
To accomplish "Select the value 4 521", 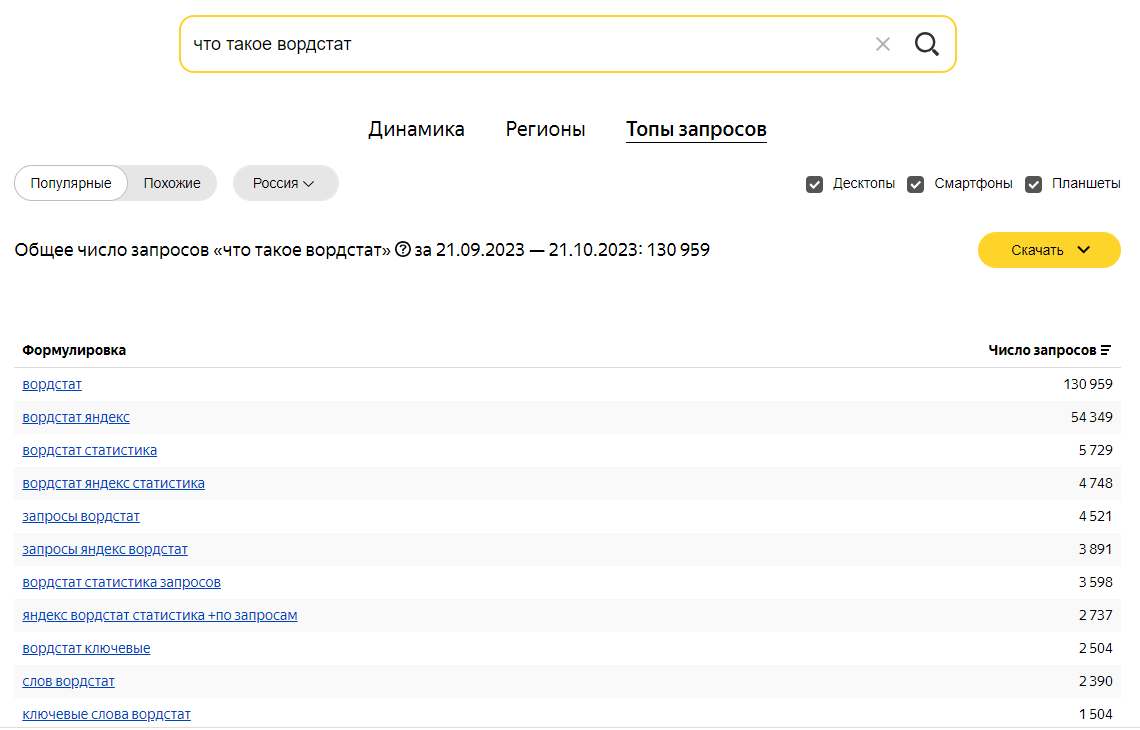I will pos(1096,516).
